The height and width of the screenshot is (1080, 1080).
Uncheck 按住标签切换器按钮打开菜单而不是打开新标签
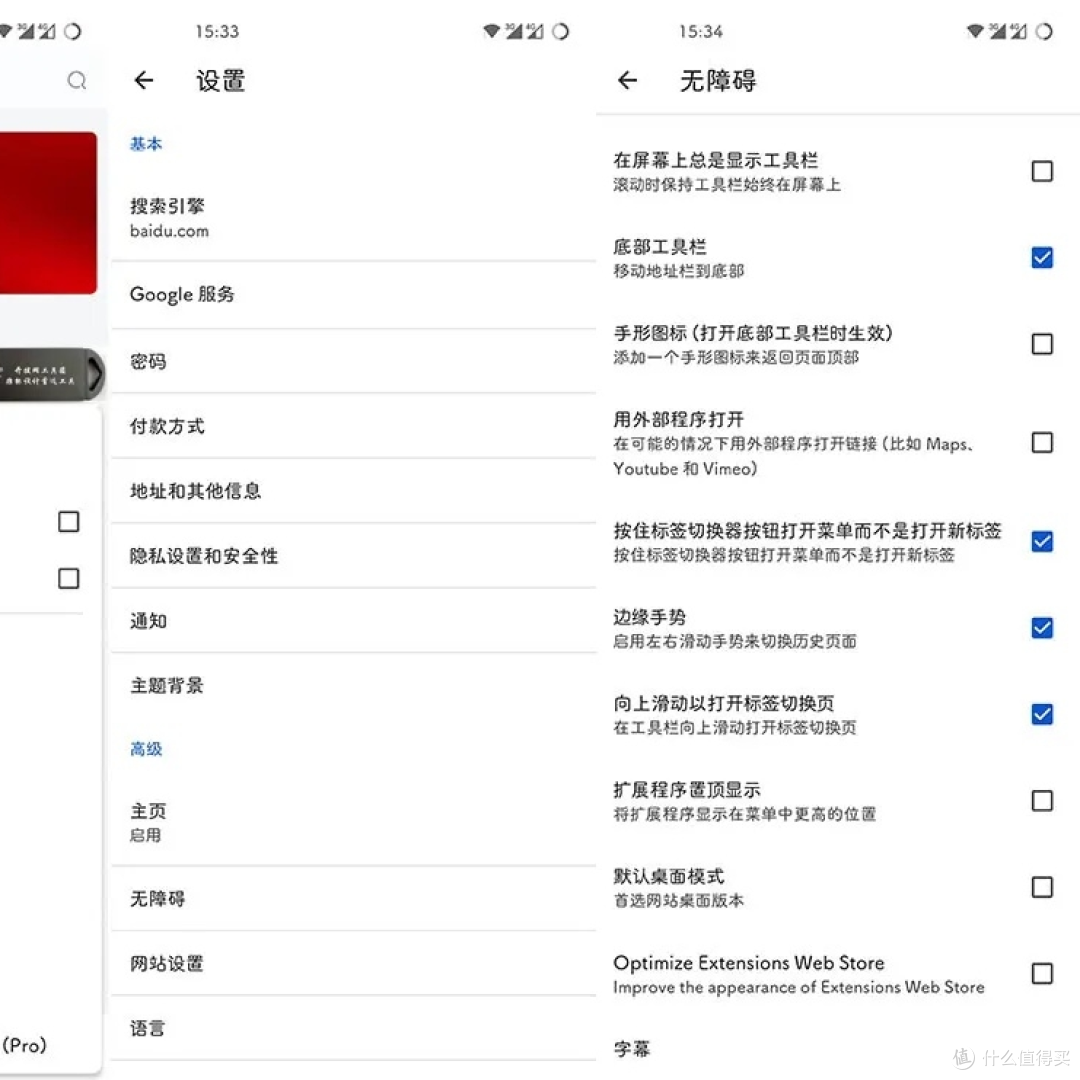[x=1042, y=542]
